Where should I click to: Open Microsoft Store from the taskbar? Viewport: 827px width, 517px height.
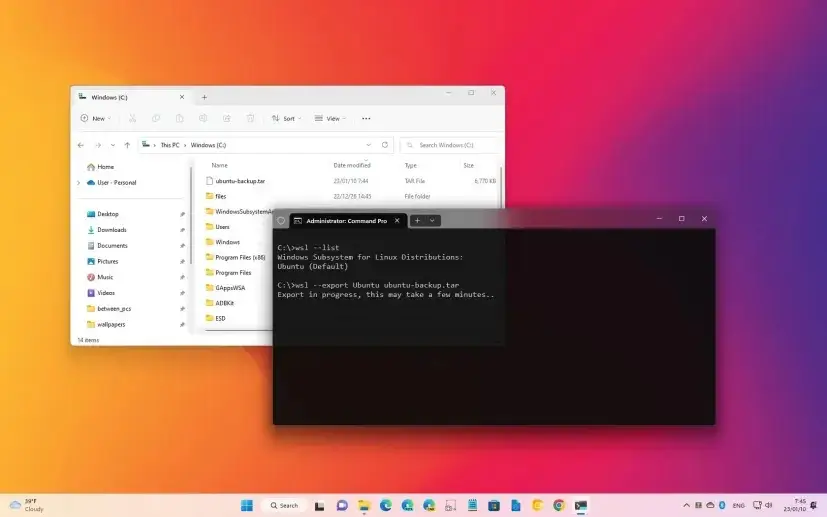pos(494,505)
